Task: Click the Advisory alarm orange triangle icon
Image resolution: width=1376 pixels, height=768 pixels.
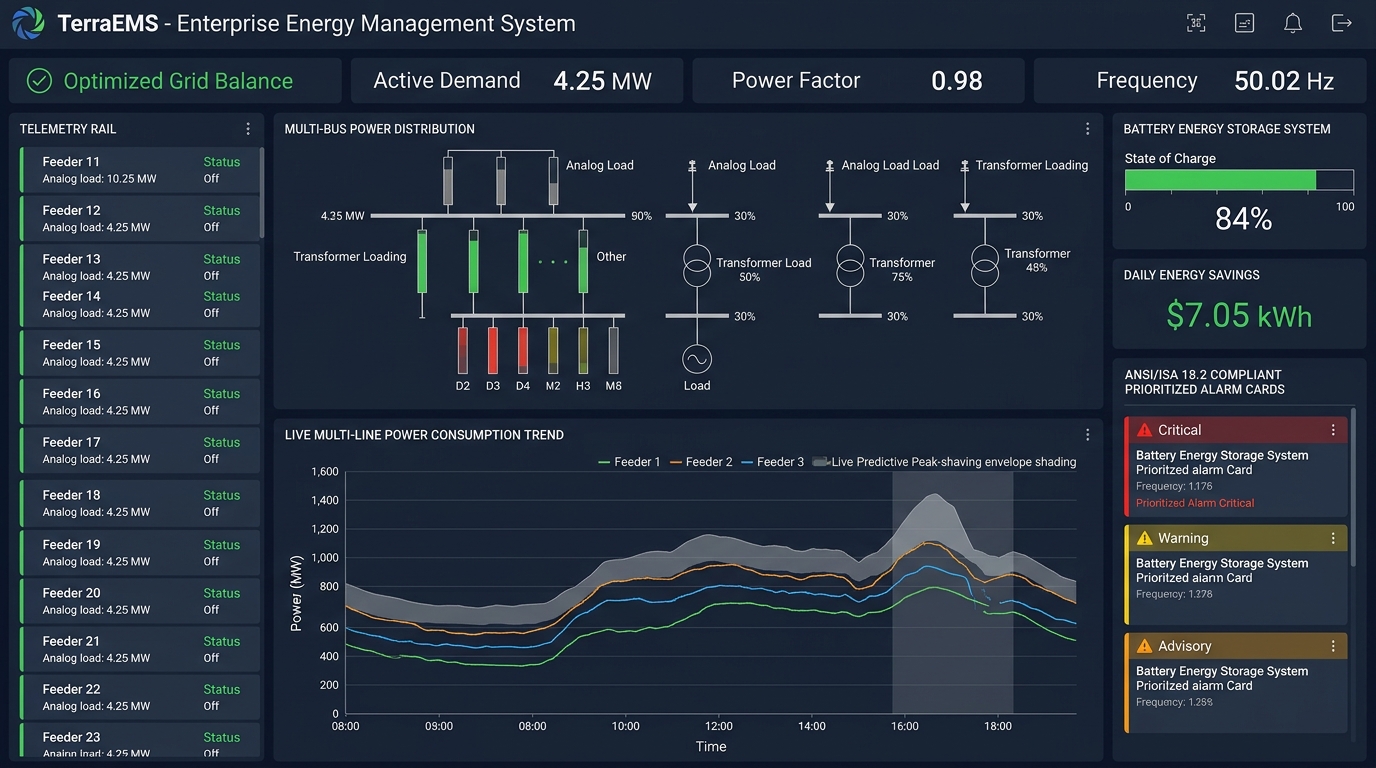Action: pos(1144,646)
